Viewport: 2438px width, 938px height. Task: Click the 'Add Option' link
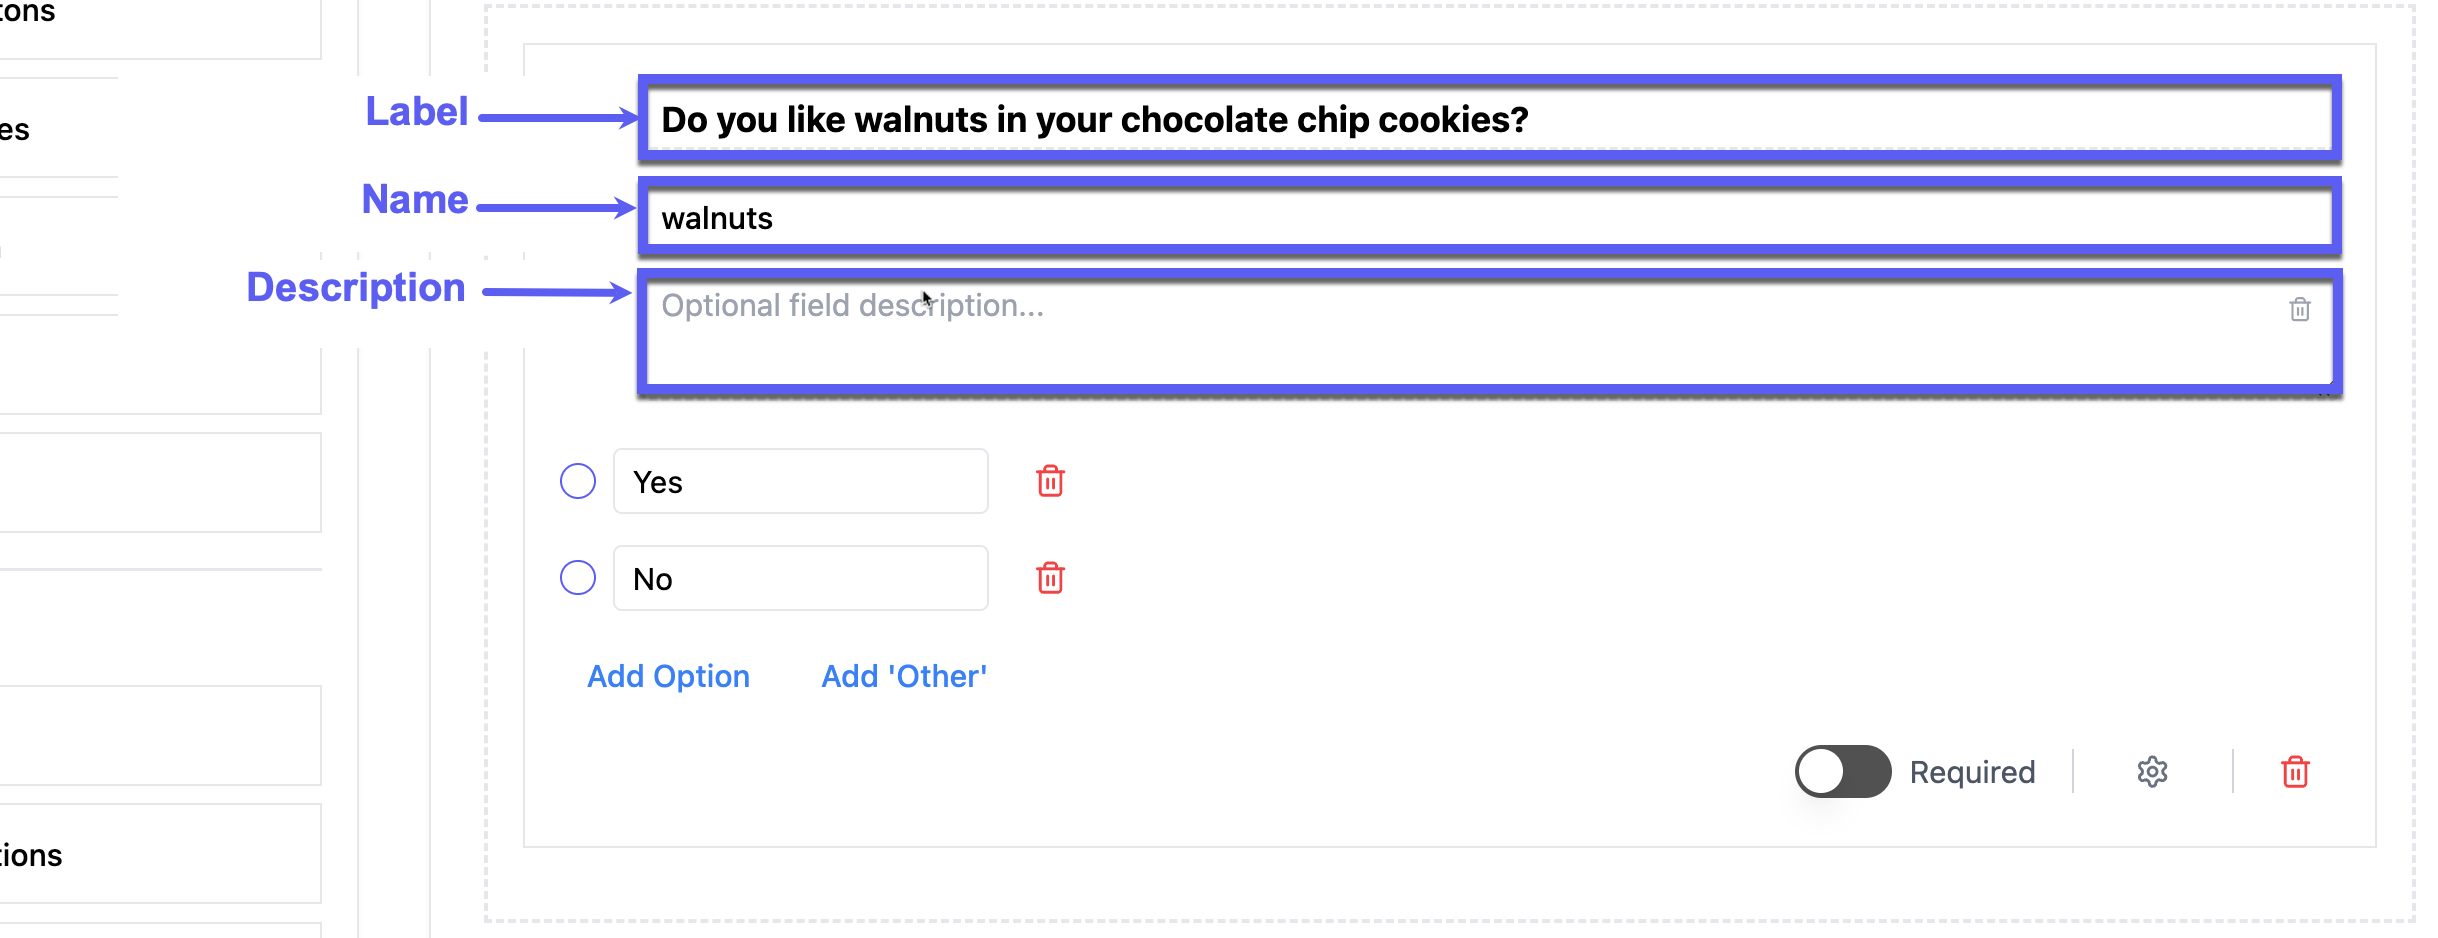point(668,677)
